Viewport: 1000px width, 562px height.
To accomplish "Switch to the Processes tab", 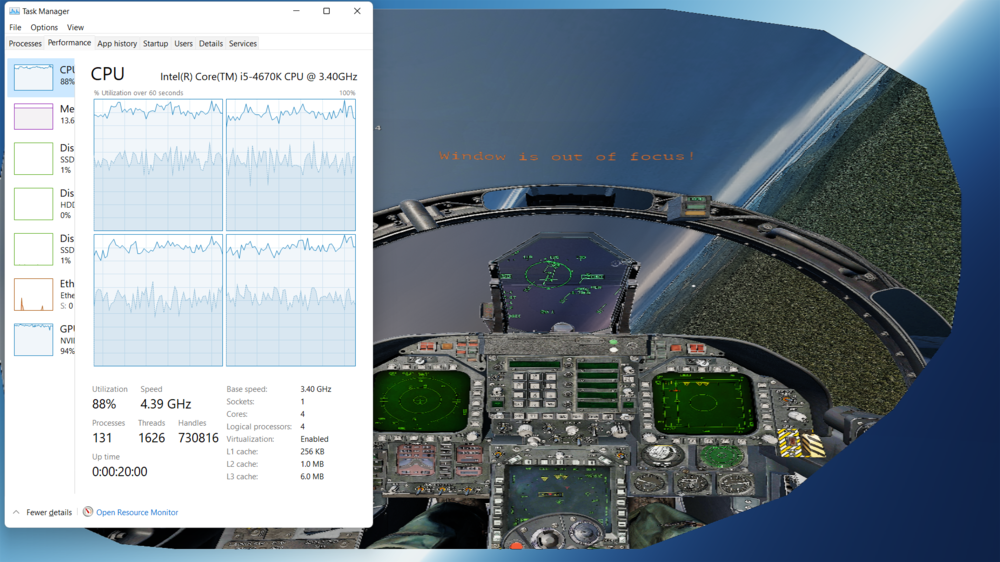I will click(25, 43).
